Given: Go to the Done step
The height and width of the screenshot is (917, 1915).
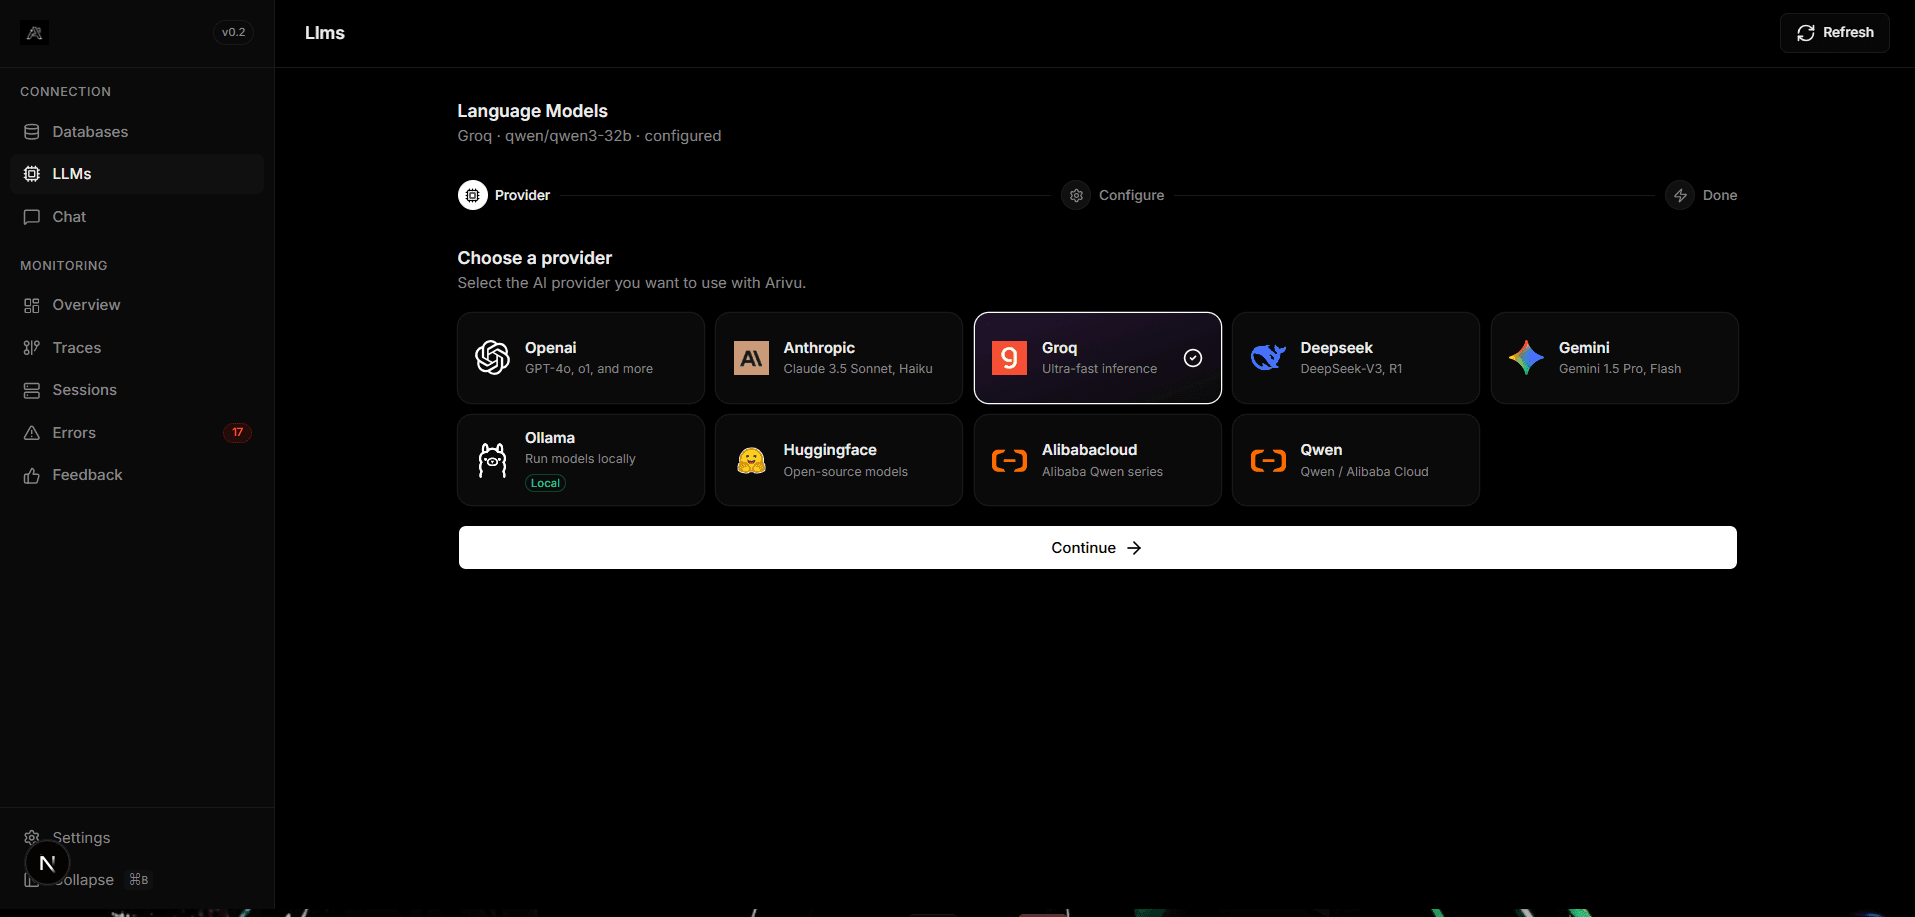Looking at the screenshot, I should pos(1701,195).
